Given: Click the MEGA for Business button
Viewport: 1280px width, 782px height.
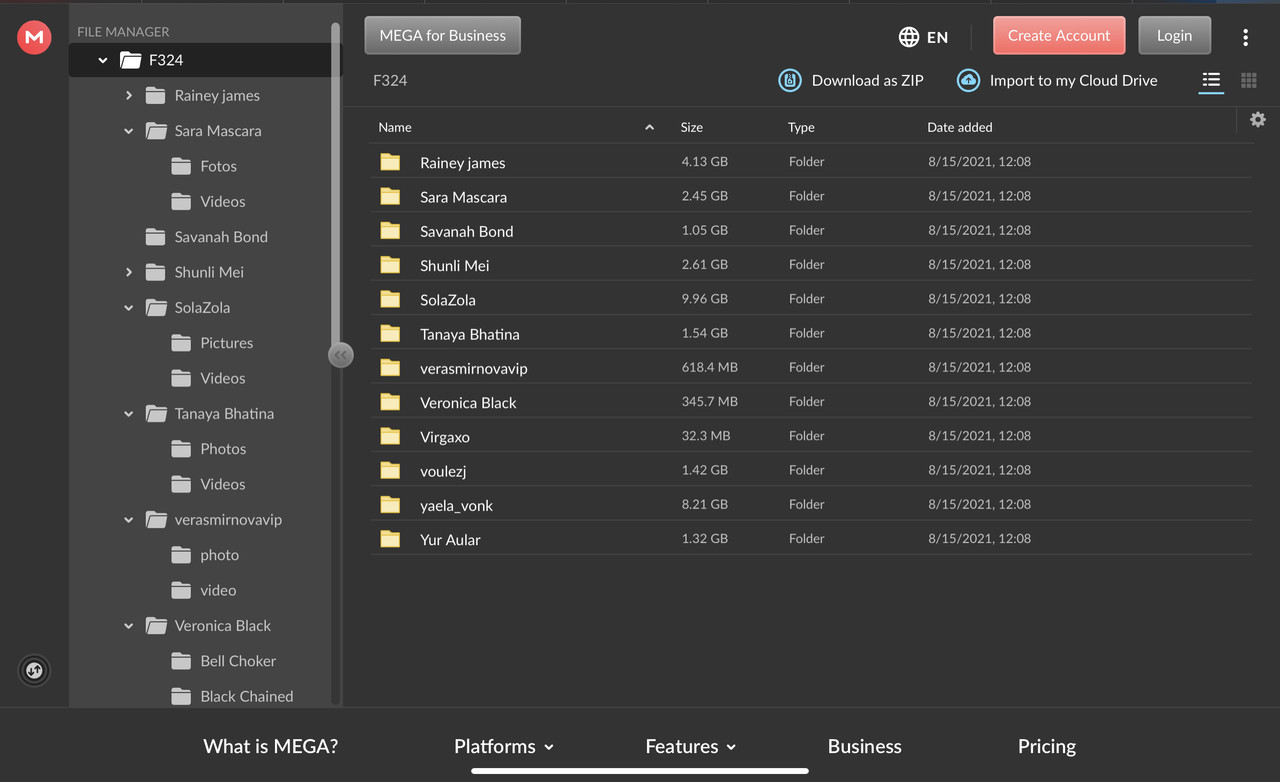Looking at the screenshot, I should pos(443,35).
